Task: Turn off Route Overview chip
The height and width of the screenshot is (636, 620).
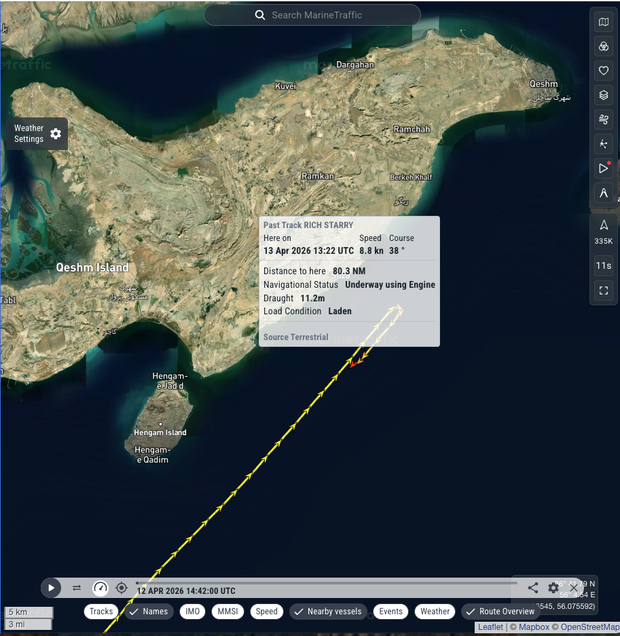Action: (499, 611)
